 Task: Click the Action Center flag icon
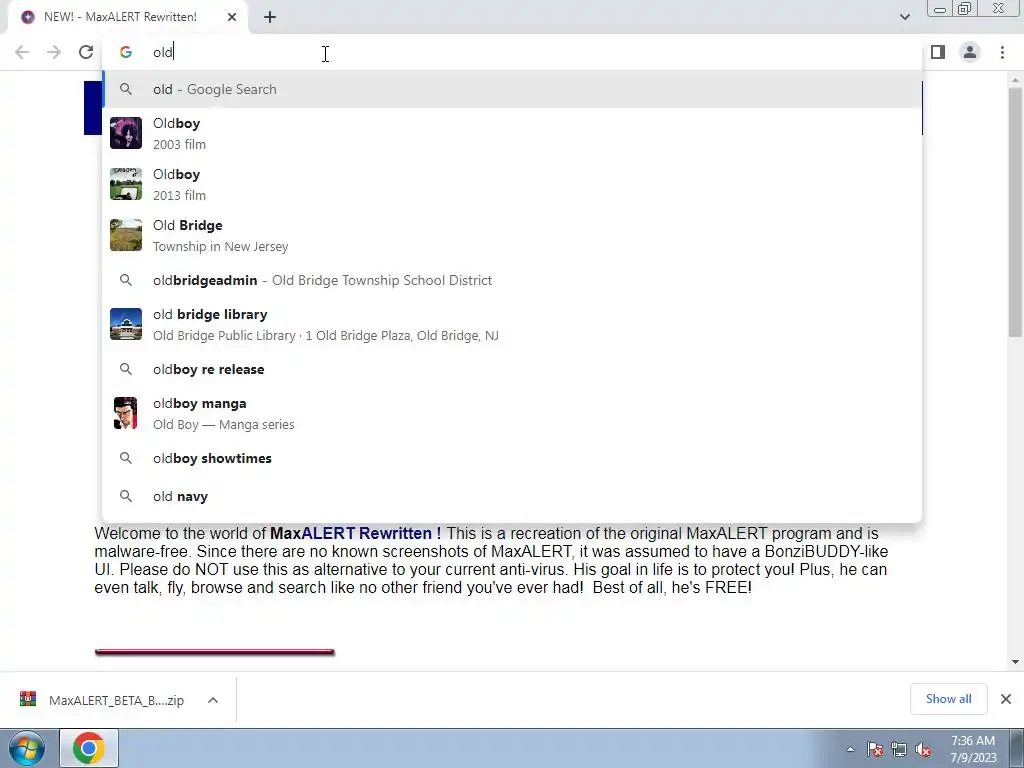875,750
